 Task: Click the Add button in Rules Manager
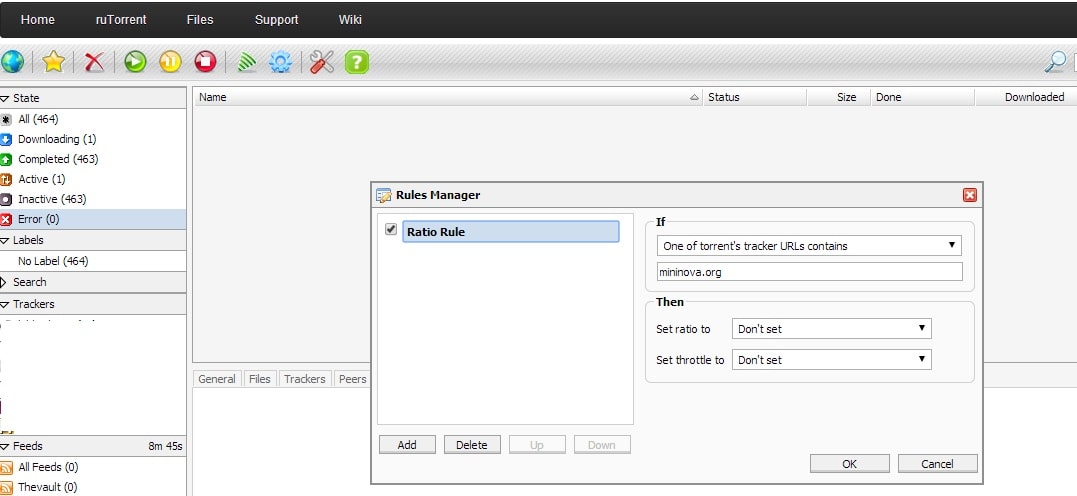(407, 445)
